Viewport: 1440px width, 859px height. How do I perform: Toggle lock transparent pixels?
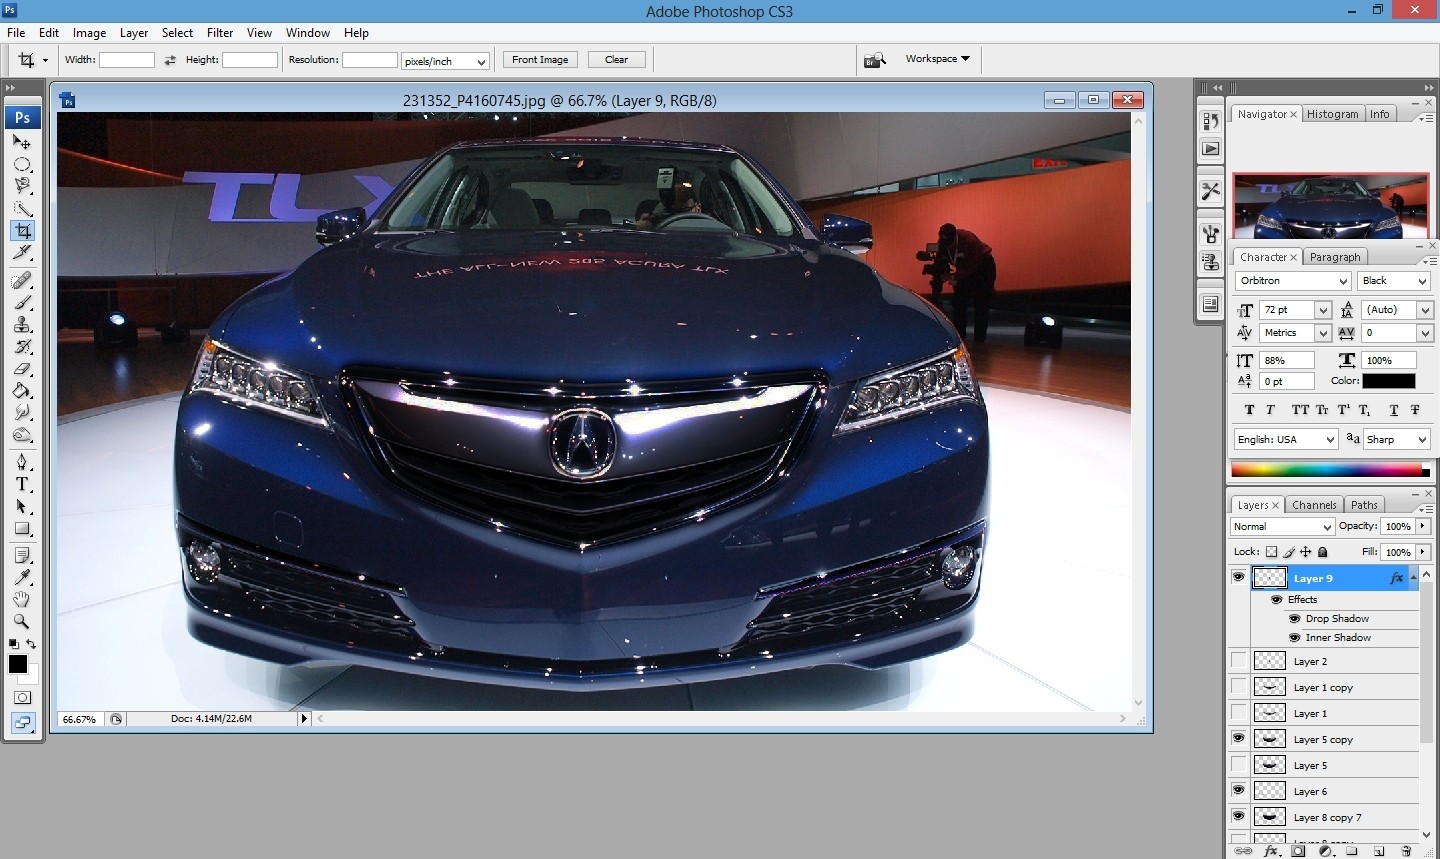(x=1271, y=552)
